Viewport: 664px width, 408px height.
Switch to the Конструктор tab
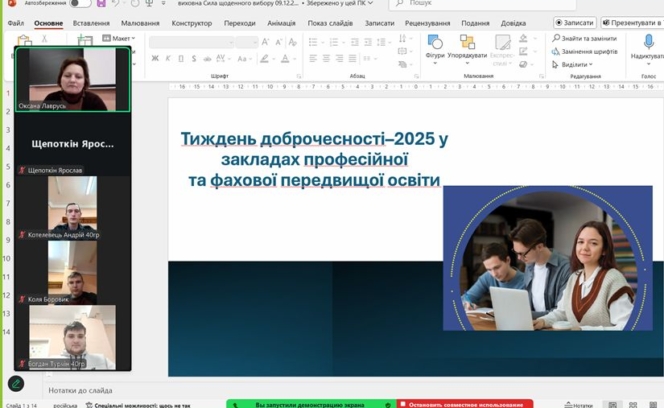coord(191,23)
